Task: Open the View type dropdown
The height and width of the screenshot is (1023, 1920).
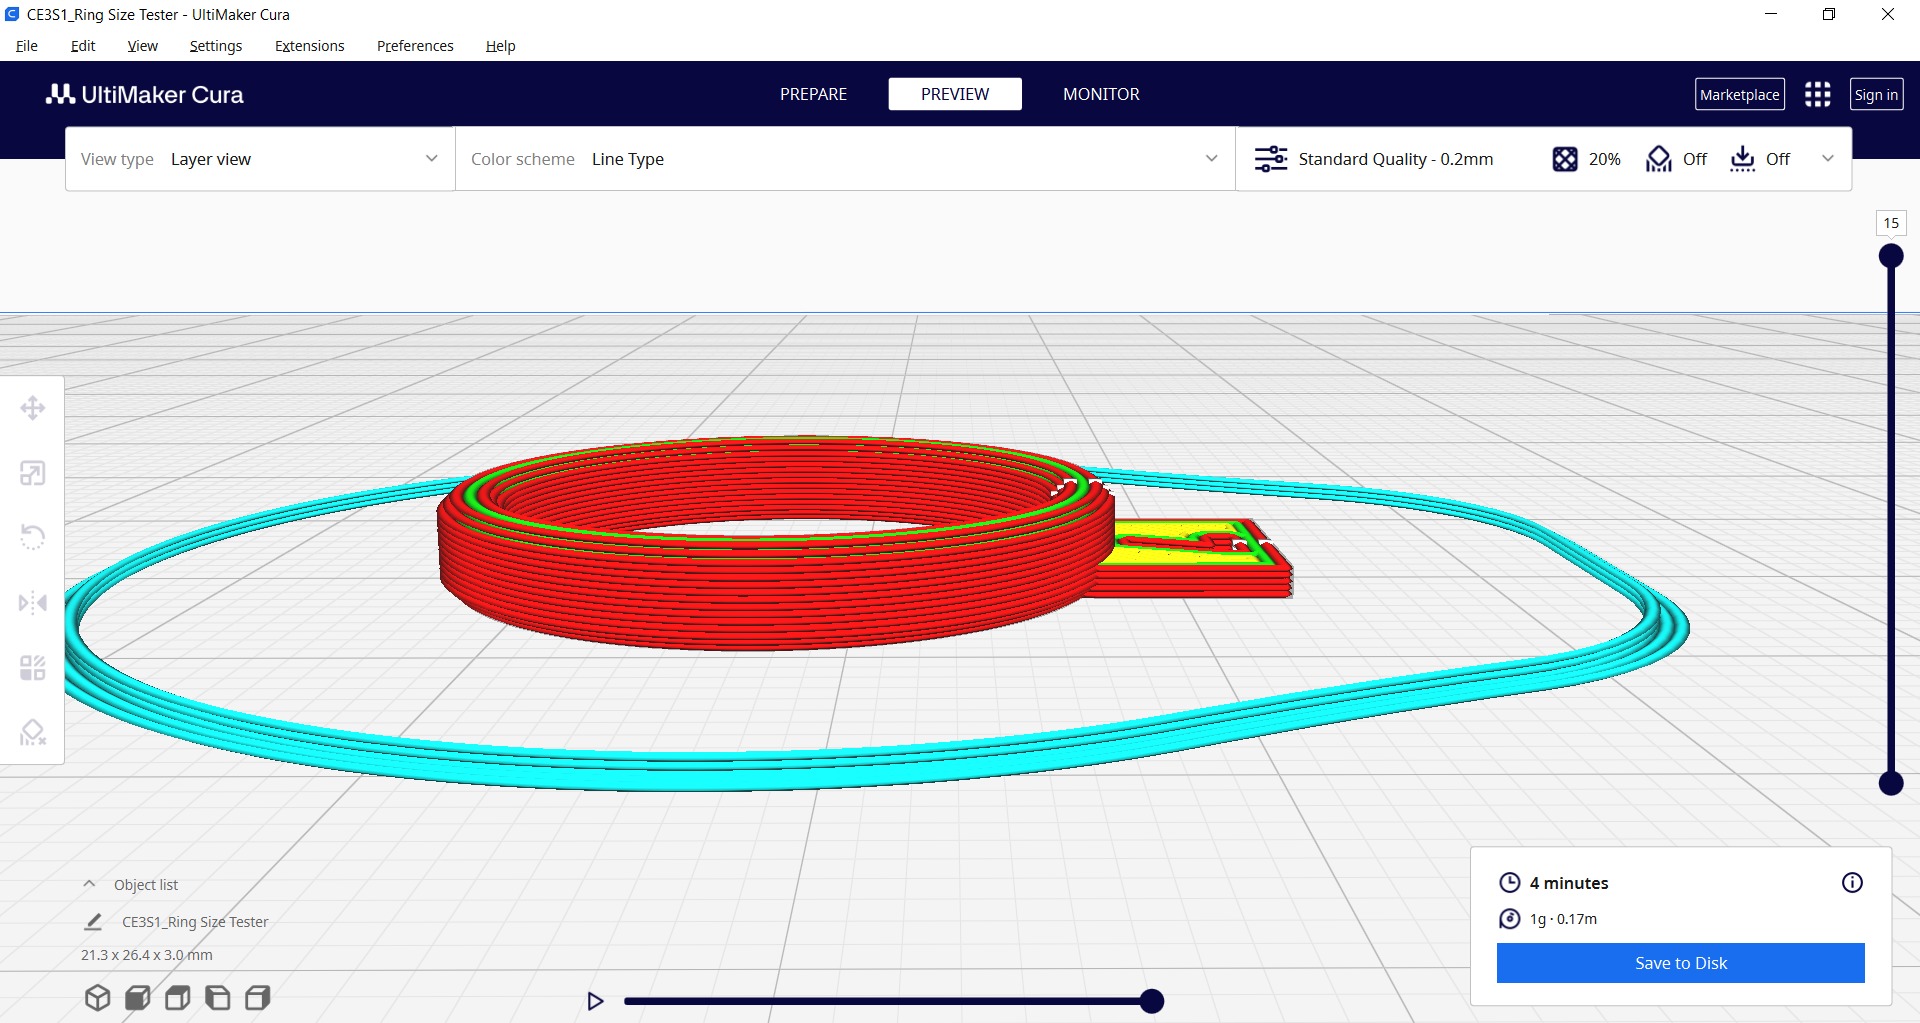Action: 260,159
